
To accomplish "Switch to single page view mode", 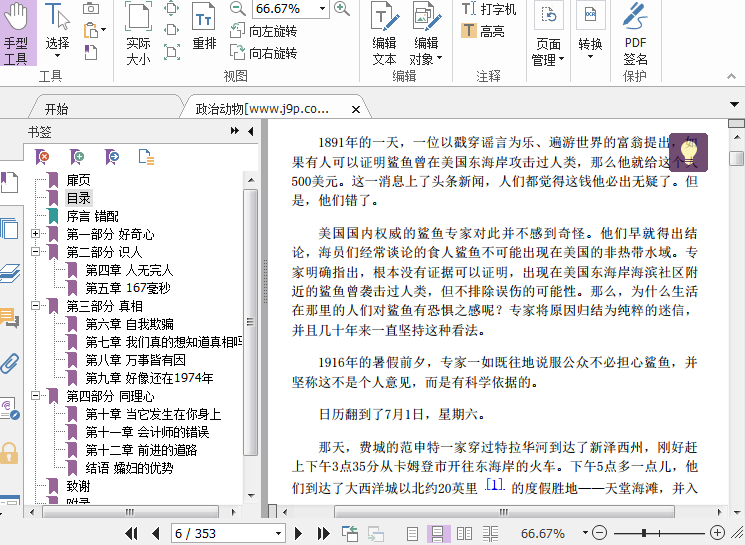I will pyautogui.click(x=412, y=534).
